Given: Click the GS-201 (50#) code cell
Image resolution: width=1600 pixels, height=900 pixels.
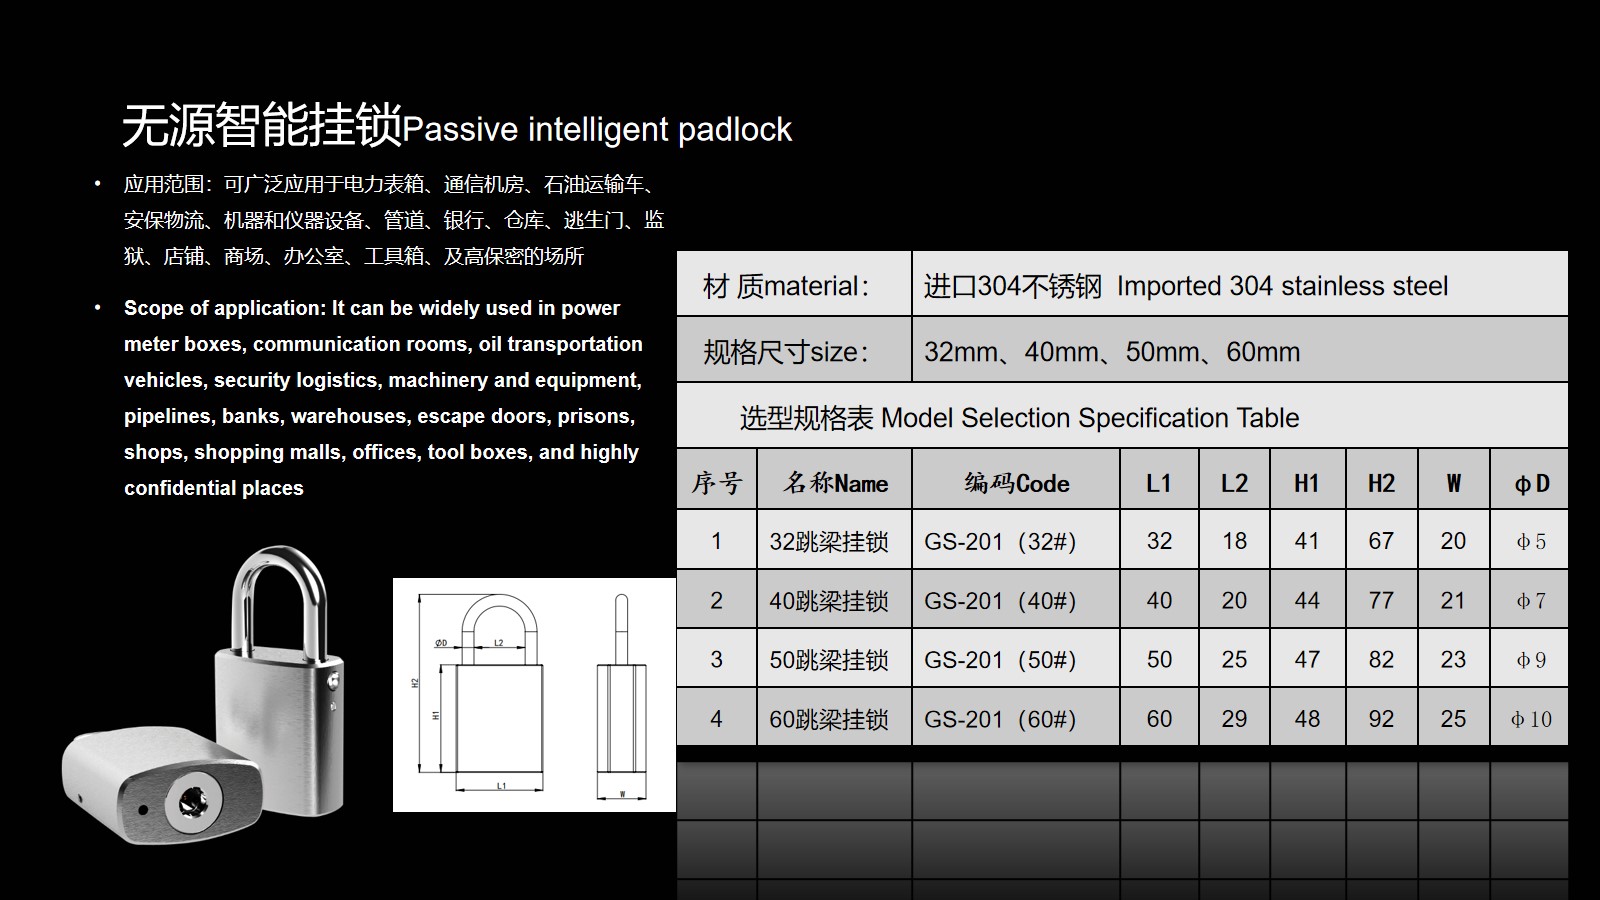Looking at the screenshot, I should (x=1000, y=660).
